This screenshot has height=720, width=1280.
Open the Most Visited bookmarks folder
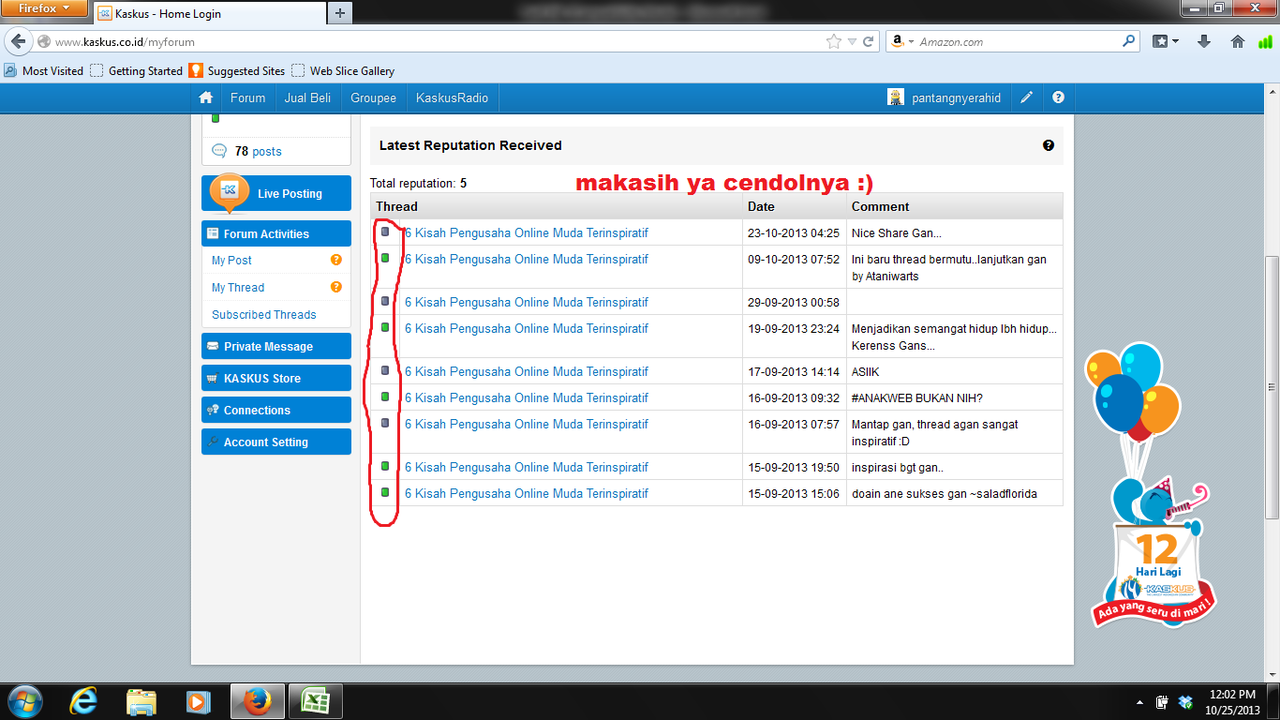pyautogui.click(x=44, y=71)
